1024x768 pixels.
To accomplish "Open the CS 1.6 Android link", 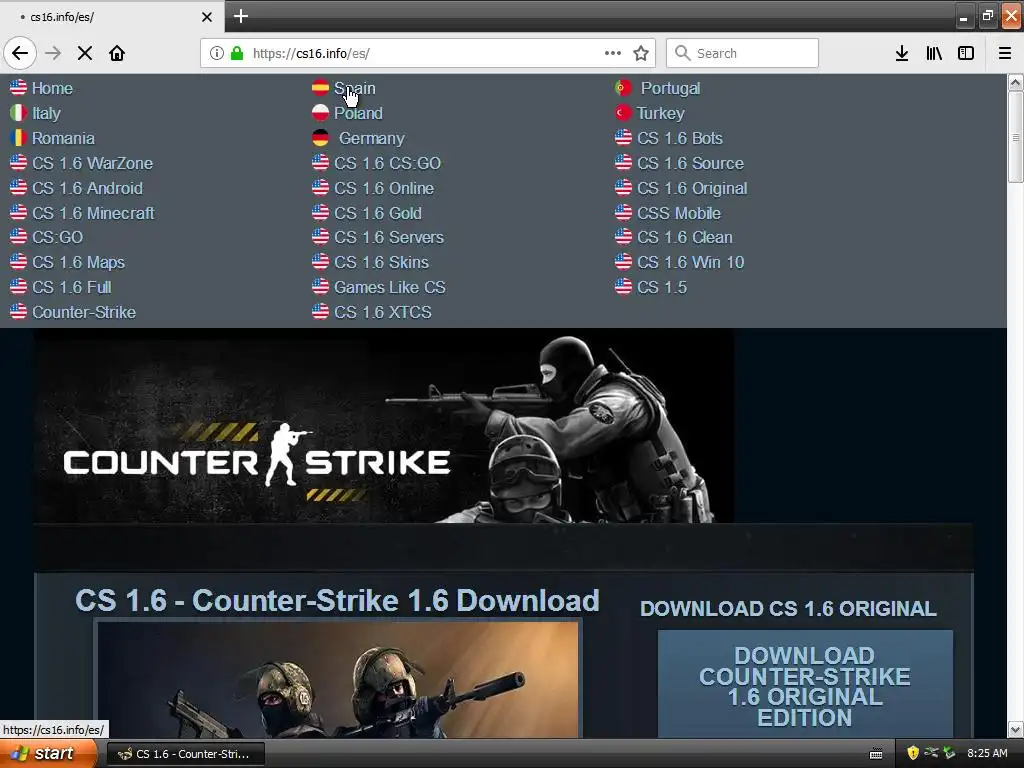I will (x=88, y=188).
